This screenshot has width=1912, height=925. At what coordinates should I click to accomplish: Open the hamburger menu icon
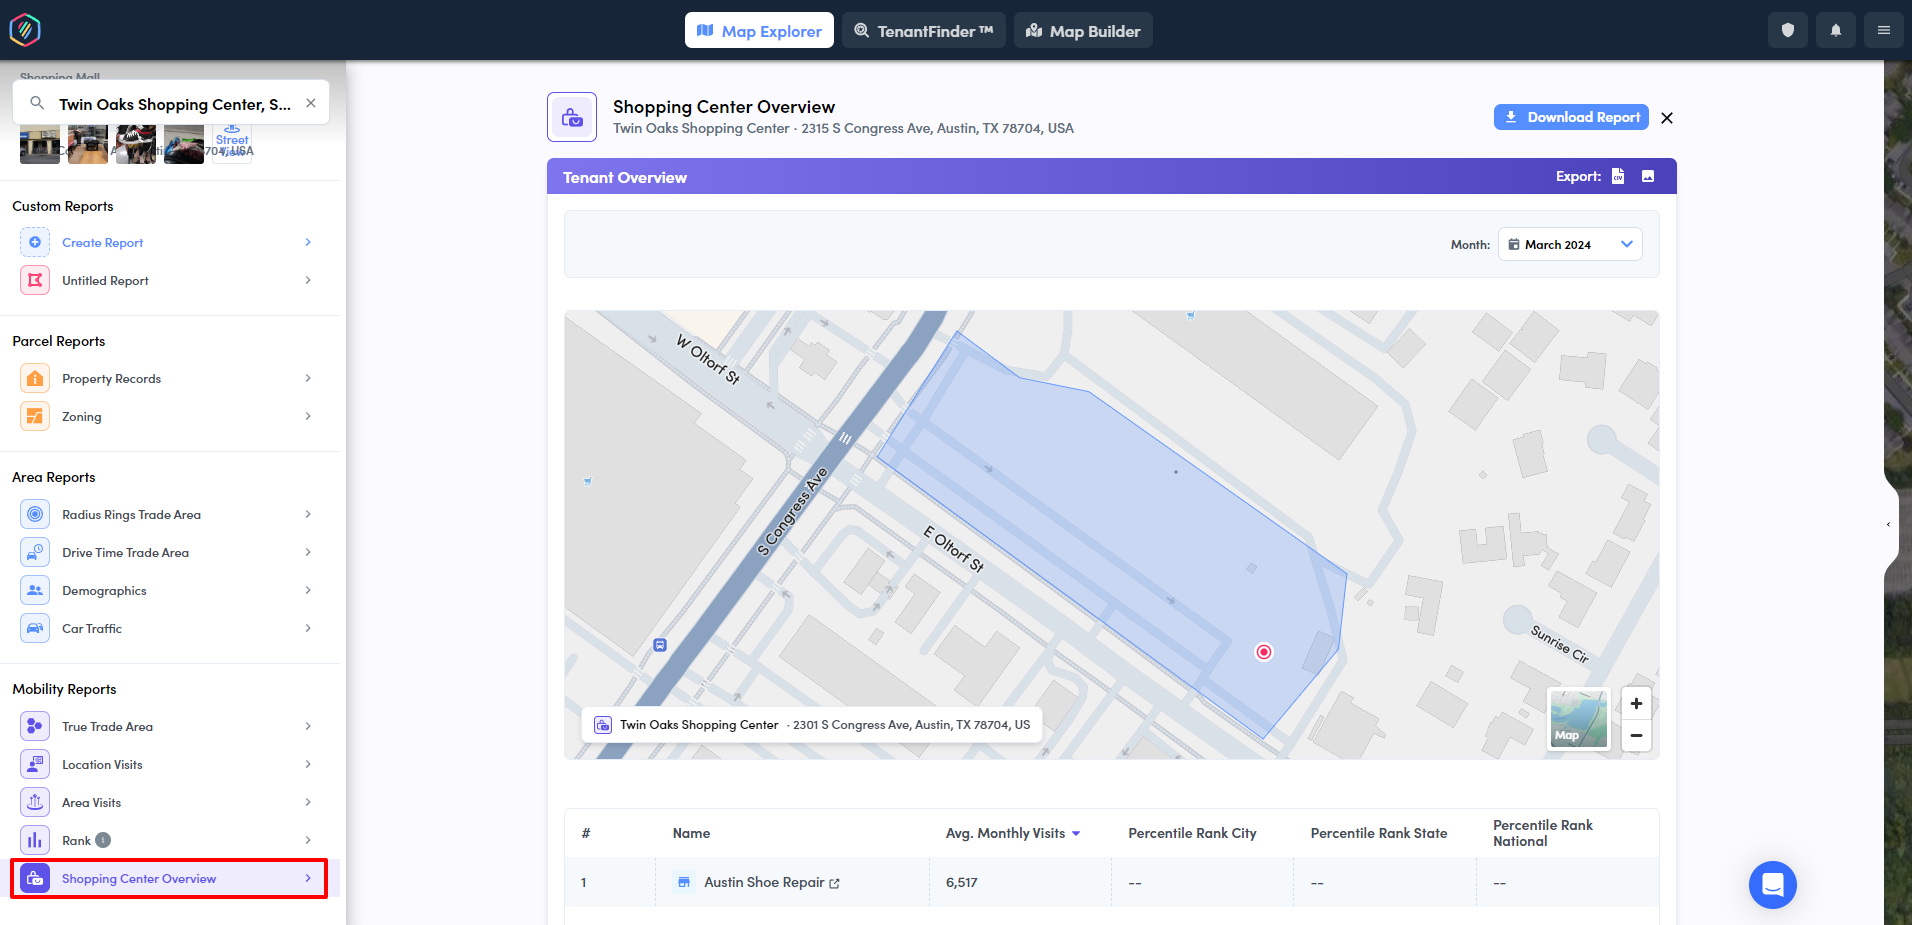[x=1884, y=30]
